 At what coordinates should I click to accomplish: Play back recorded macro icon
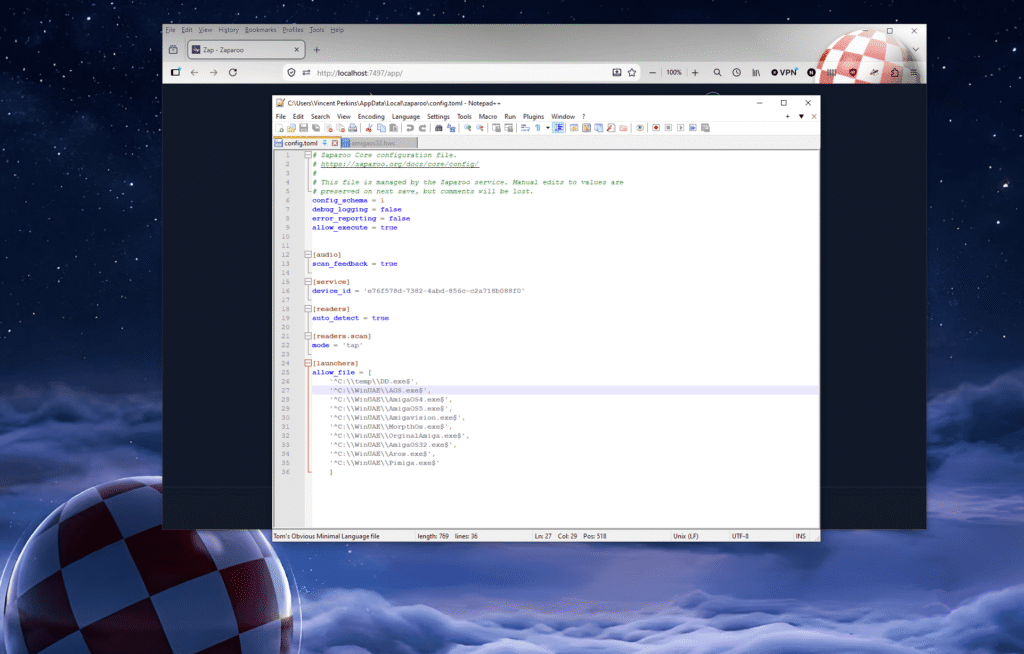(680, 128)
